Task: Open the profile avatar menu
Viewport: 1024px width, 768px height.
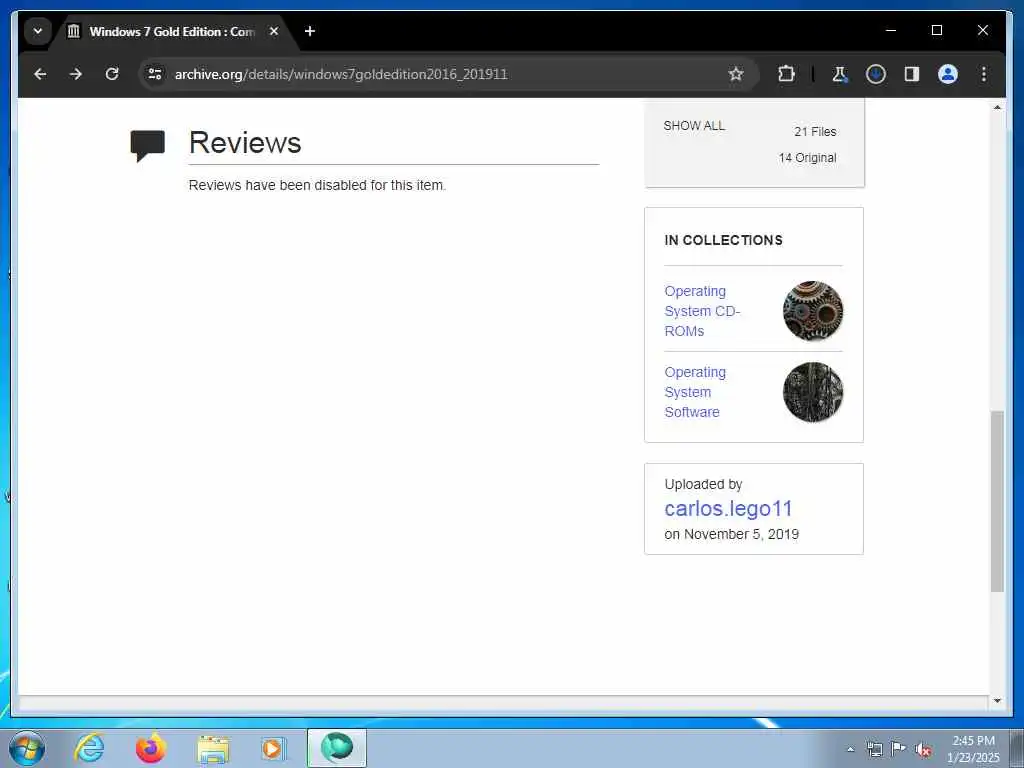Action: pos(948,74)
